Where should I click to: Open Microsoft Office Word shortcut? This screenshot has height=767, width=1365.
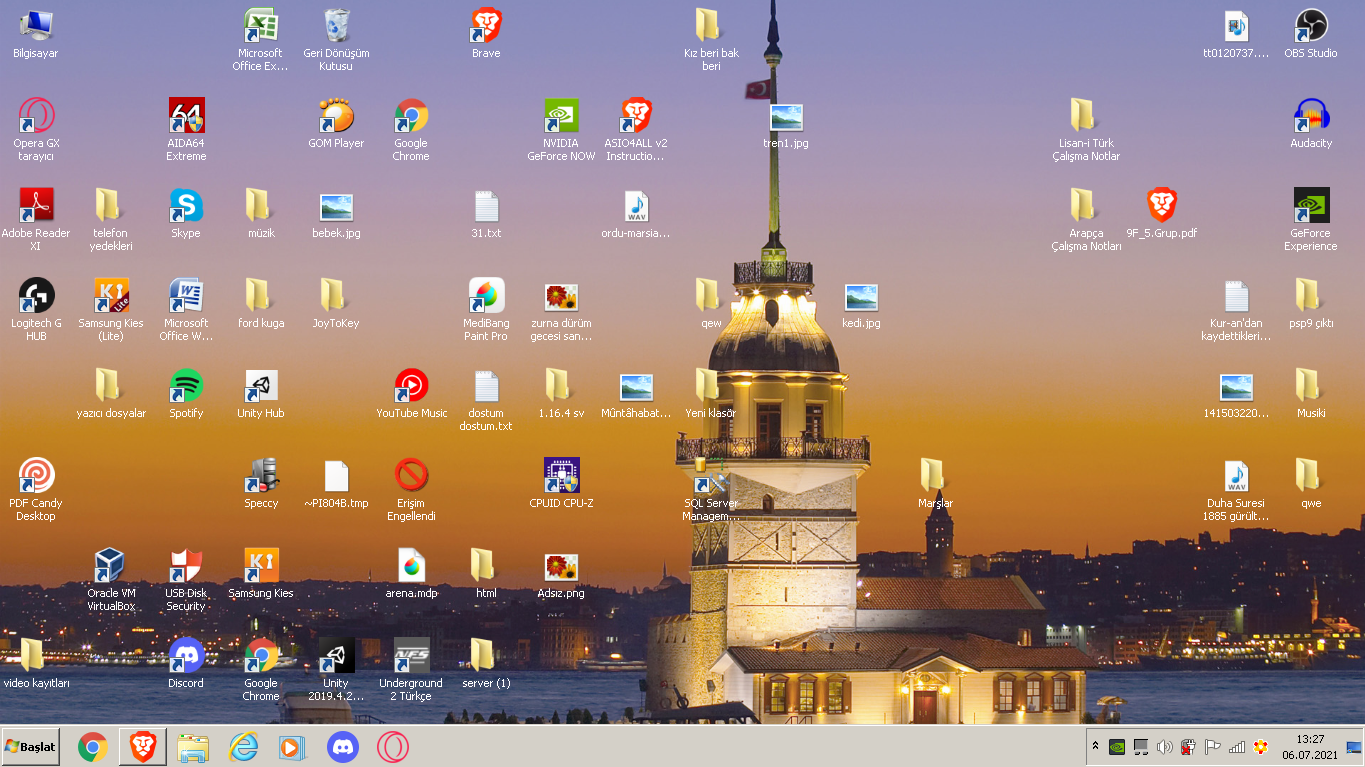tap(186, 297)
